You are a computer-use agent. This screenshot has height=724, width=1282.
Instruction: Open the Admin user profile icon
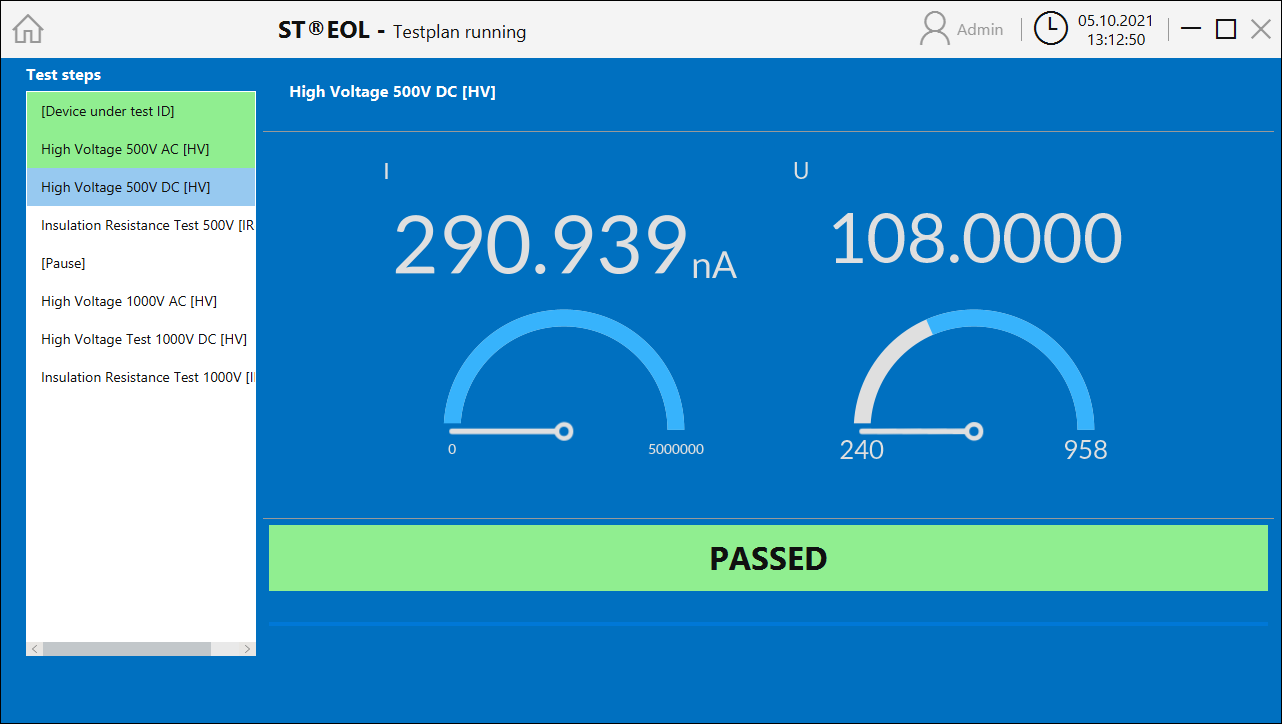pos(934,28)
